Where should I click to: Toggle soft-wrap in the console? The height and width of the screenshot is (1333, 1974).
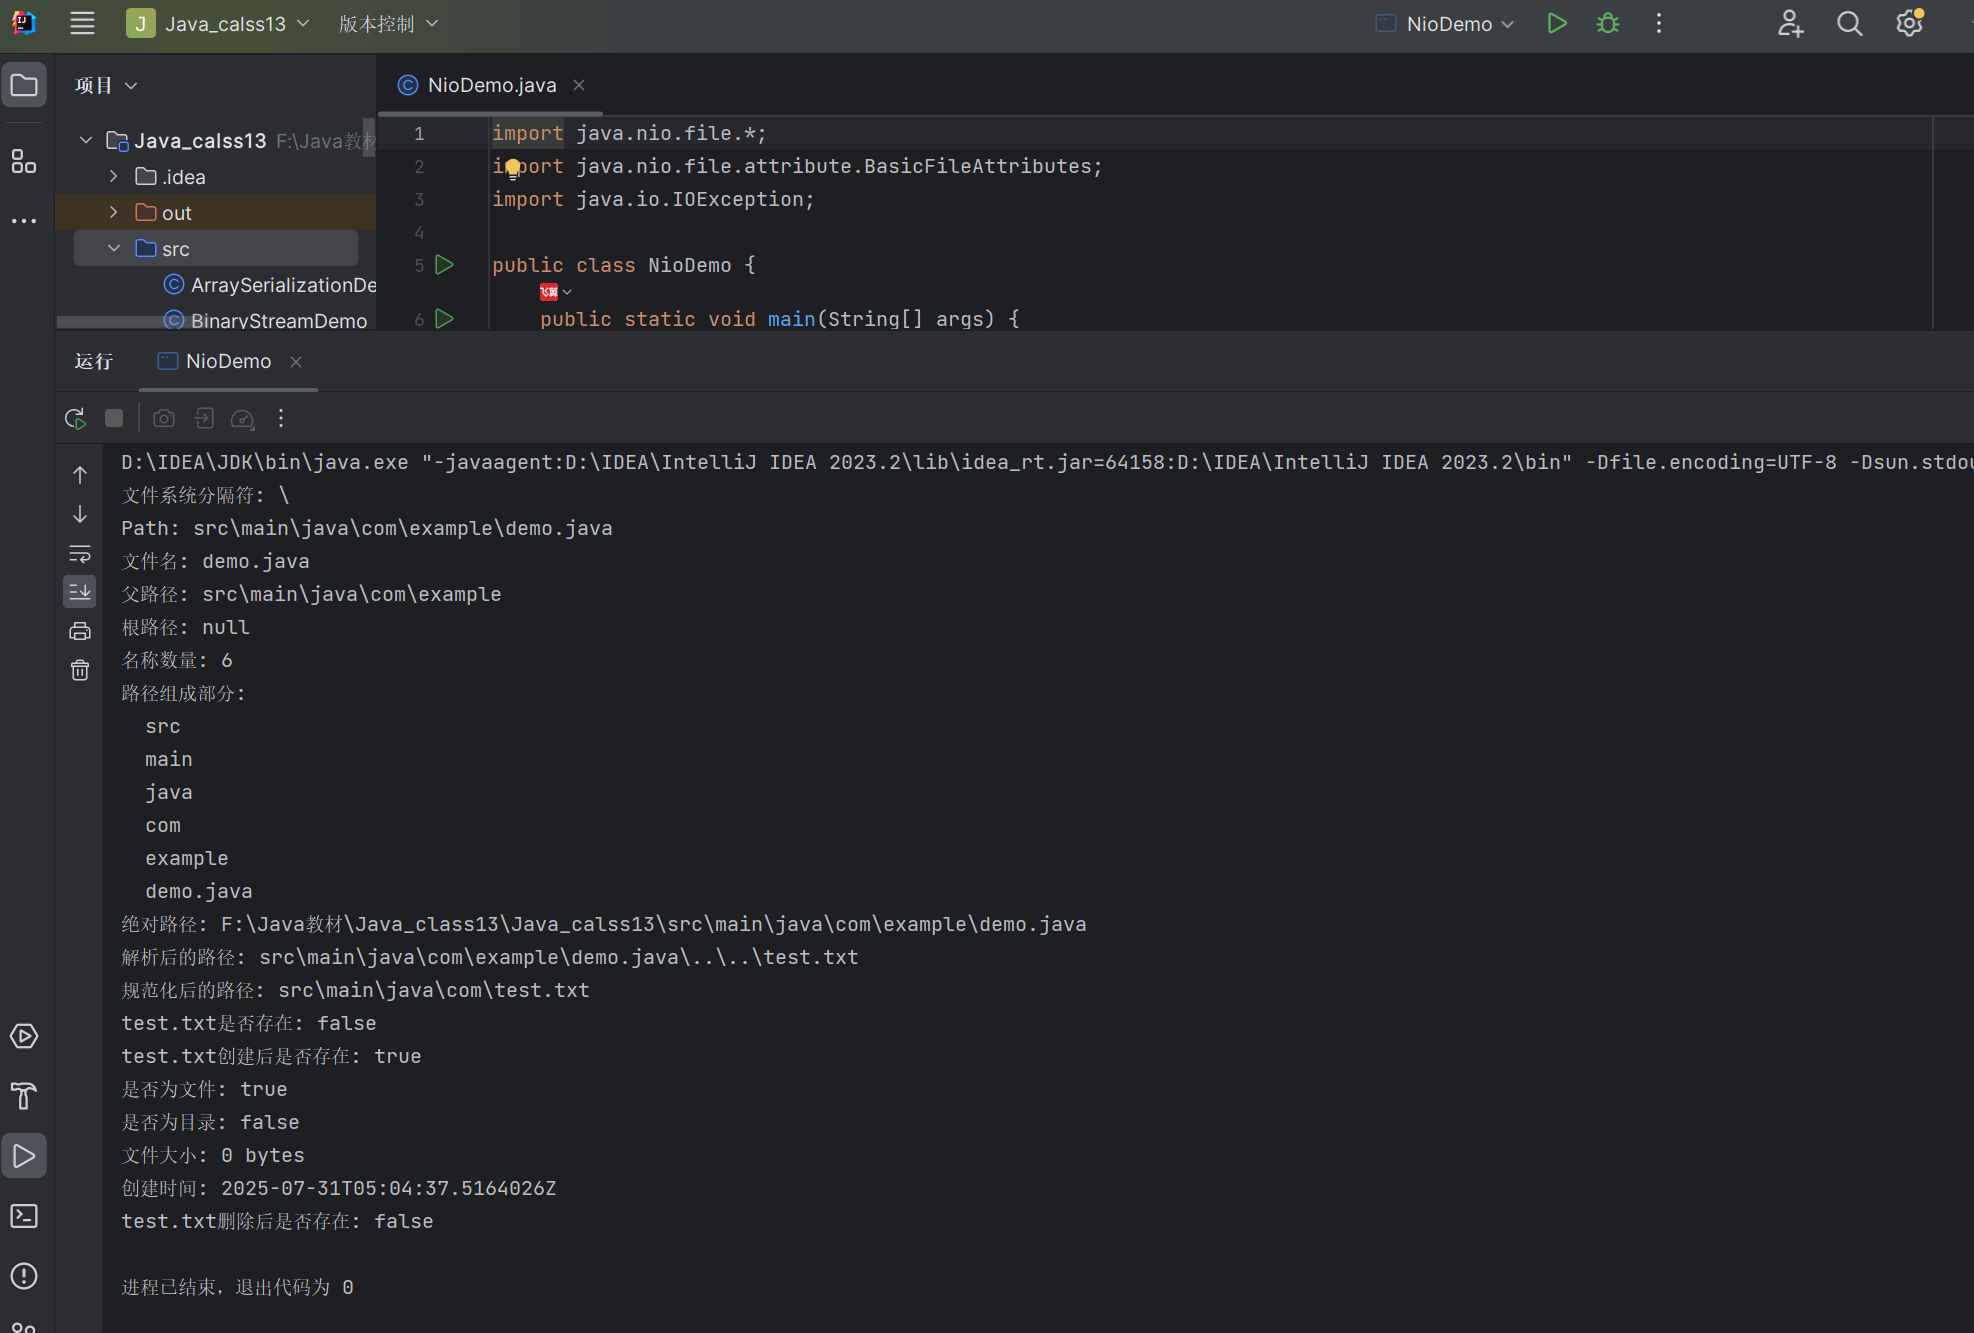click(x=80, y=553)
